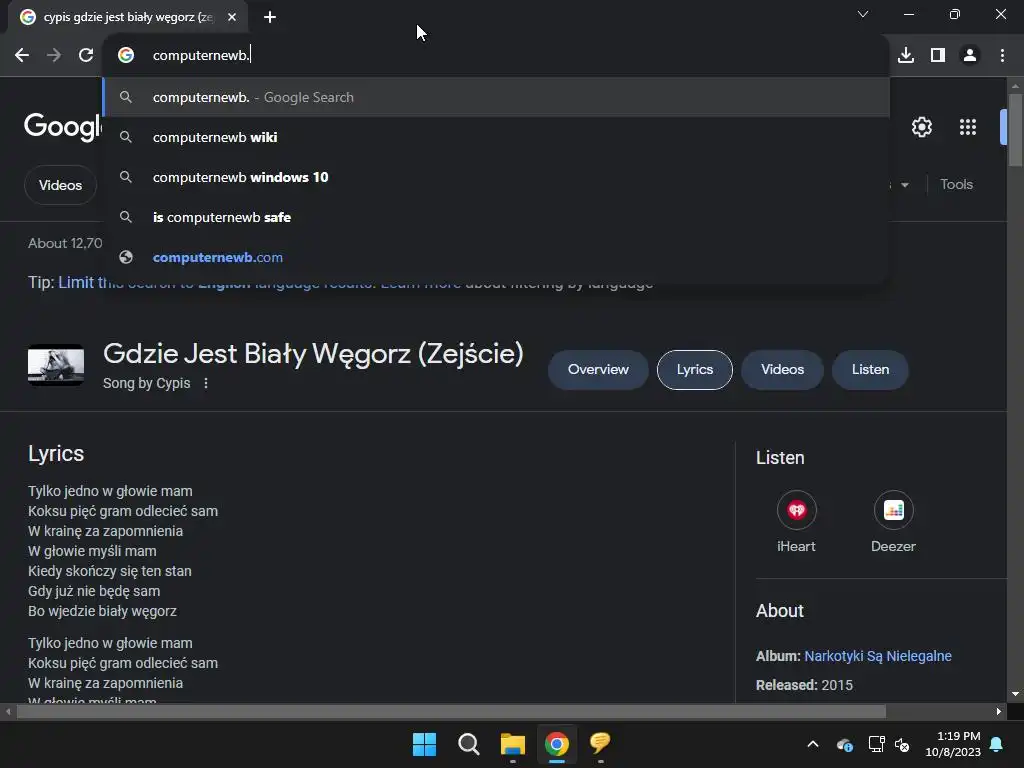
Task: Click the horizontal page scrollbar
Action: [x=451, y=711]
